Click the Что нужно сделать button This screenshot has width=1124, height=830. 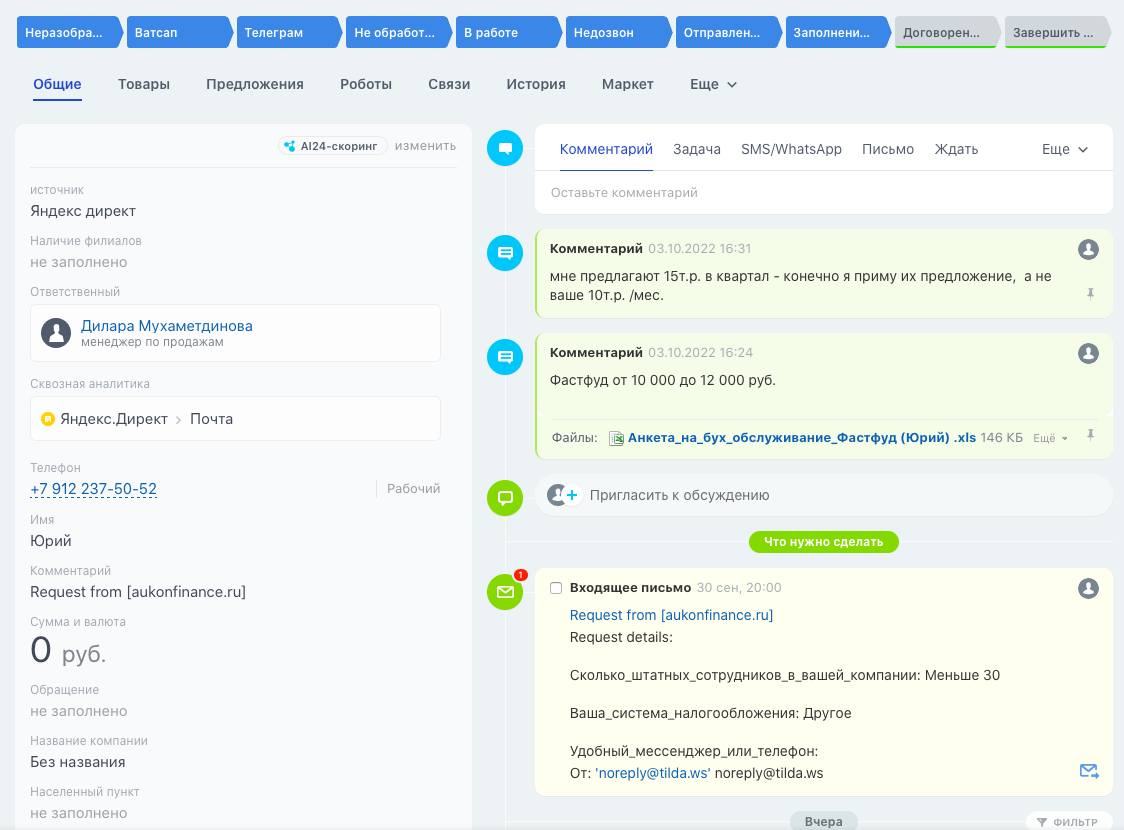(x=823, y=541)
